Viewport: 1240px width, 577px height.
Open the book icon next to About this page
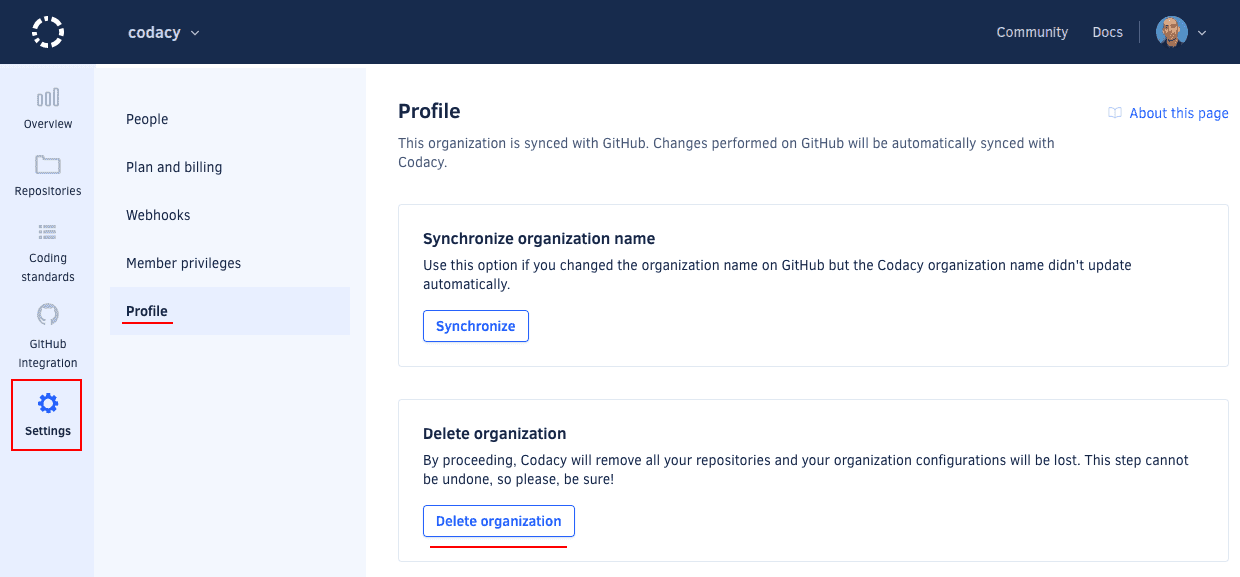tap(1114, 113)
